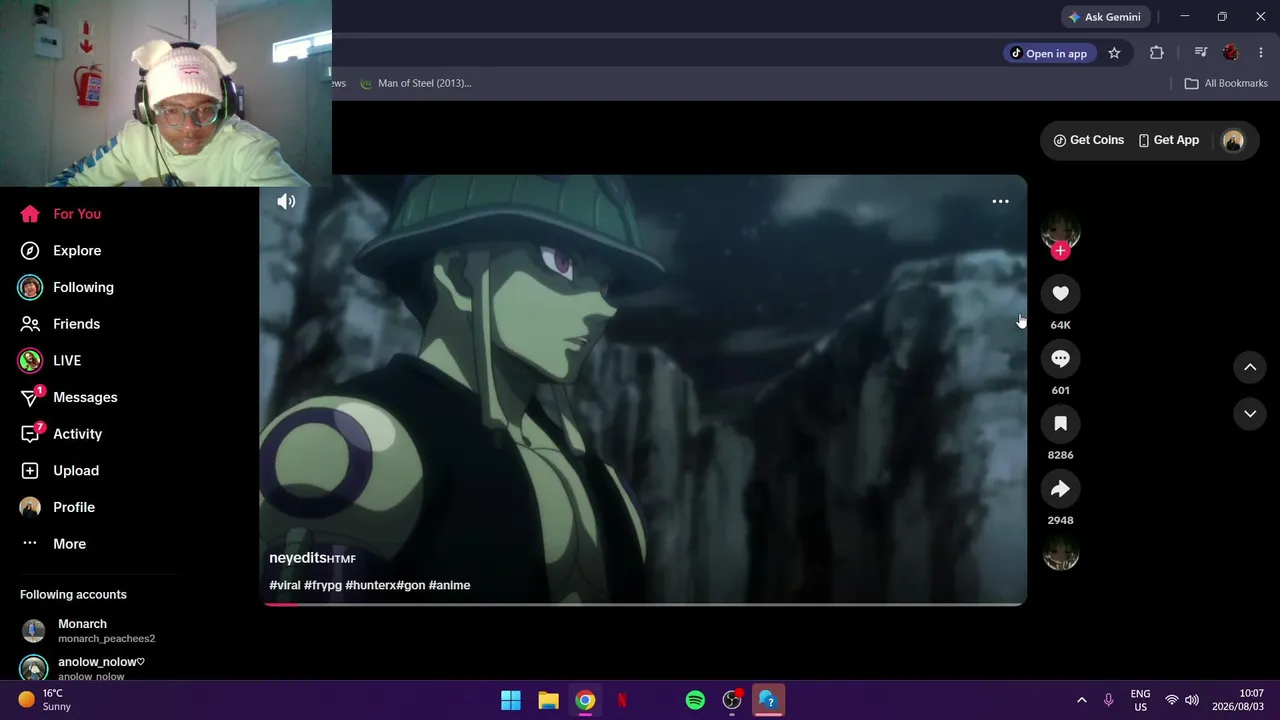Share the video with the arrow icon
This screenshot has width=1280, height=720.
click(1061, 489)
